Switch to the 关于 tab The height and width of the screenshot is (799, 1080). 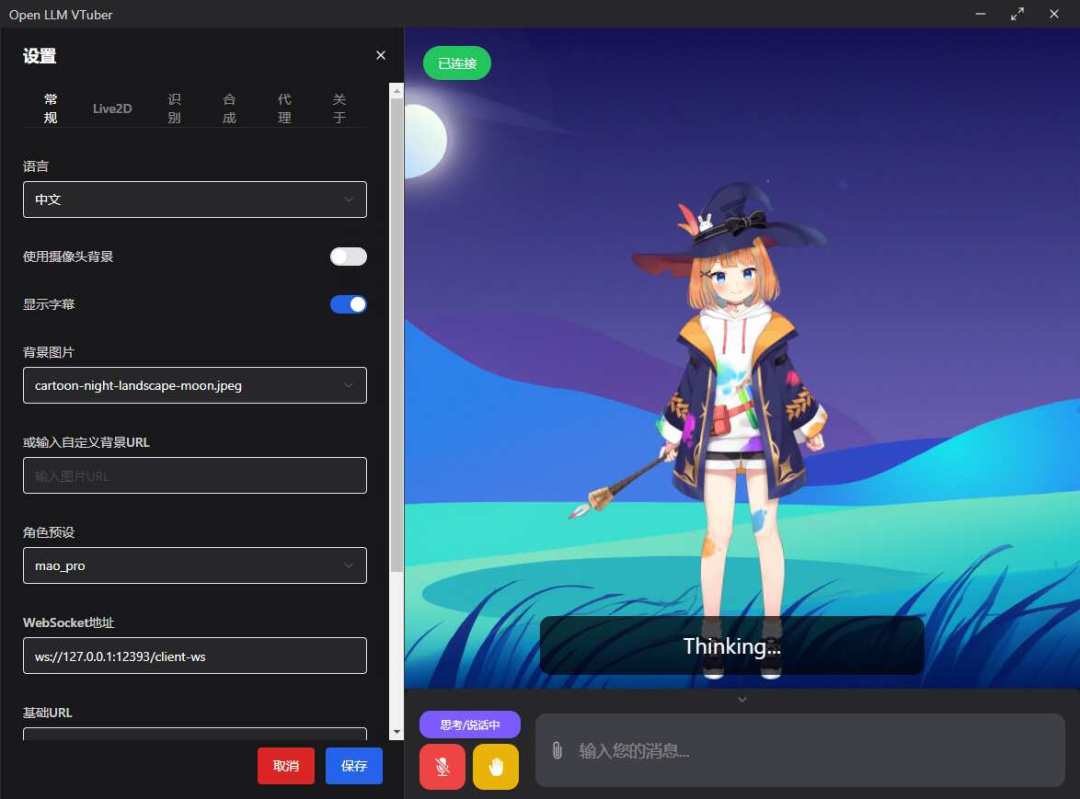[340, 108]
